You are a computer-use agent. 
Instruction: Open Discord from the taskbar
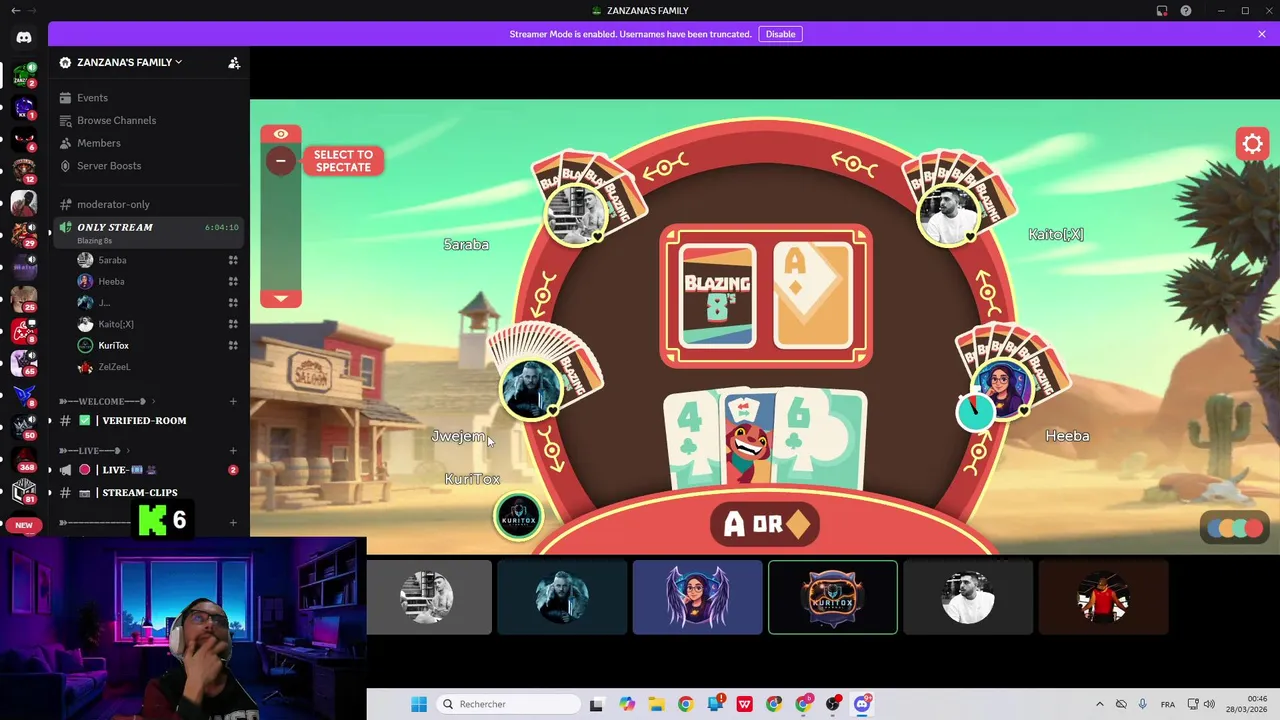862,704
